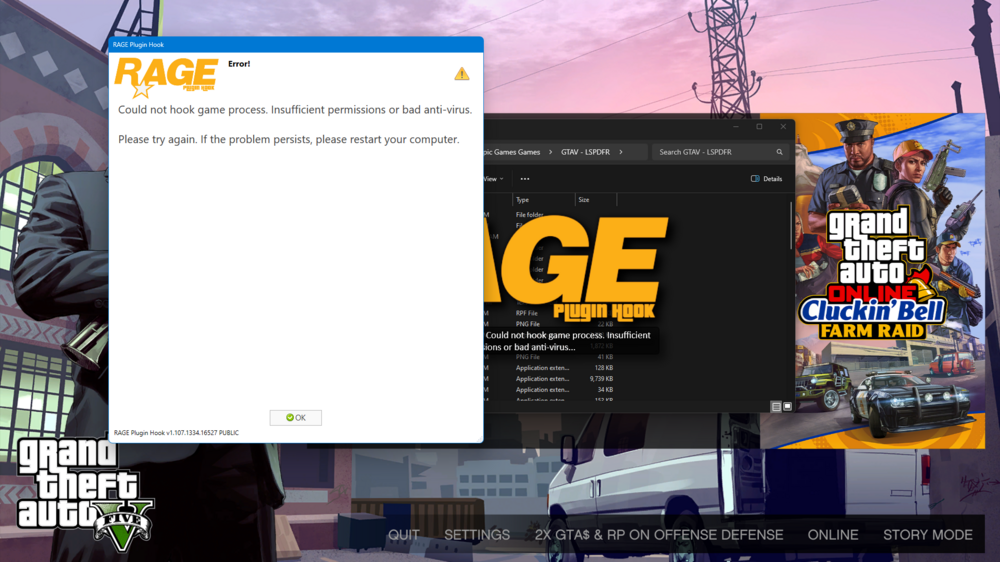Click the RAGE Plugin Hook dialog title bar

(296, 45)
